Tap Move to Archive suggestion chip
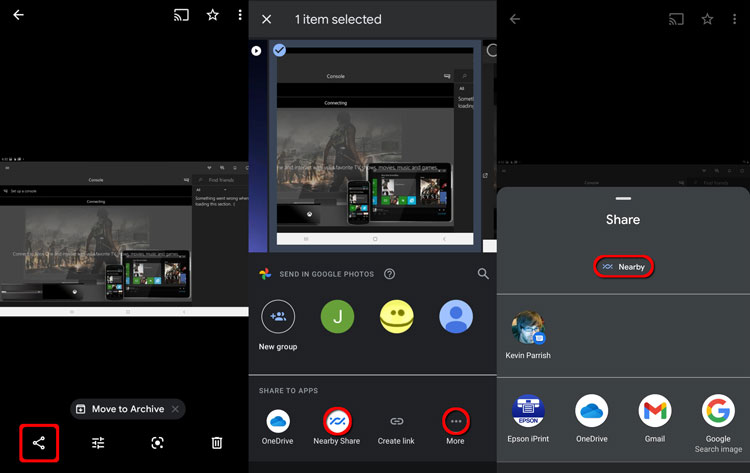 click(x=128, y=409)
